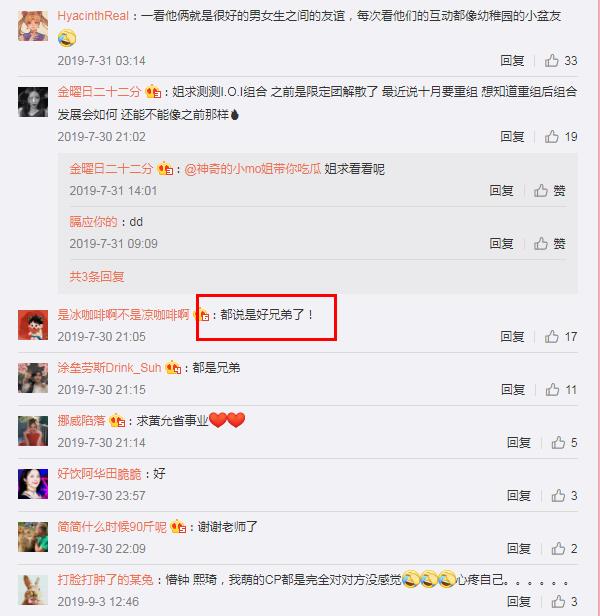Click the avatar of 金曜日二十二分
Image resolution: width=600 pixels, height=616 pixels.
(x=33, y=102)
